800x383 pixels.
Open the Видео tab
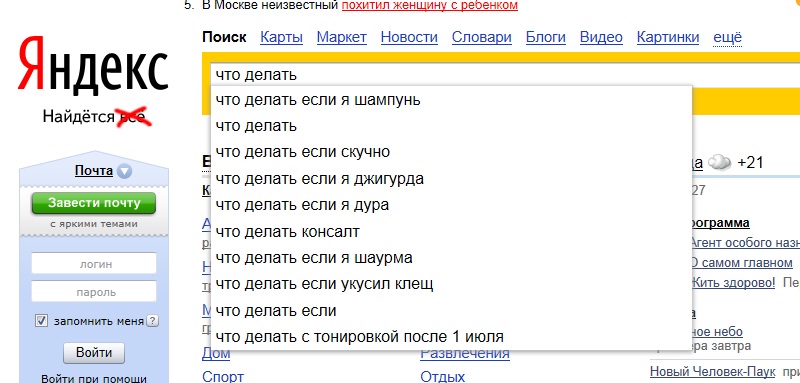(601, 37)
